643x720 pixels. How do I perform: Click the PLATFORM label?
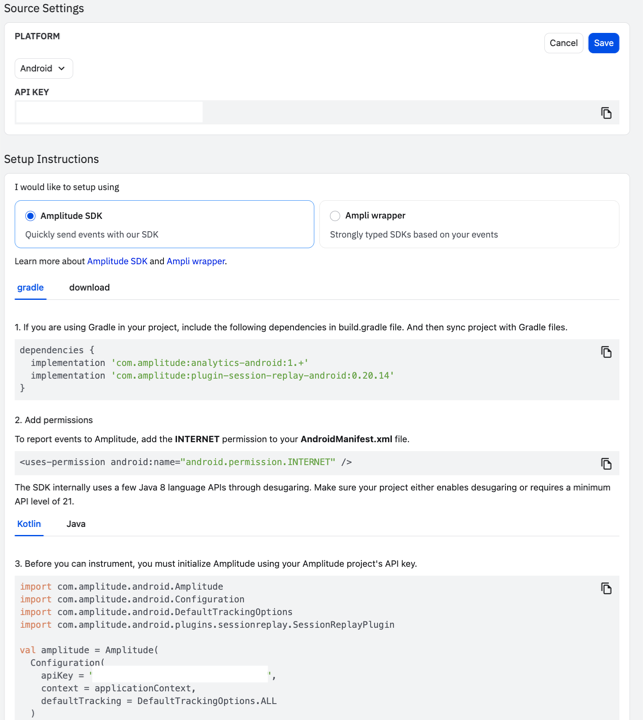tap(37, 36)
